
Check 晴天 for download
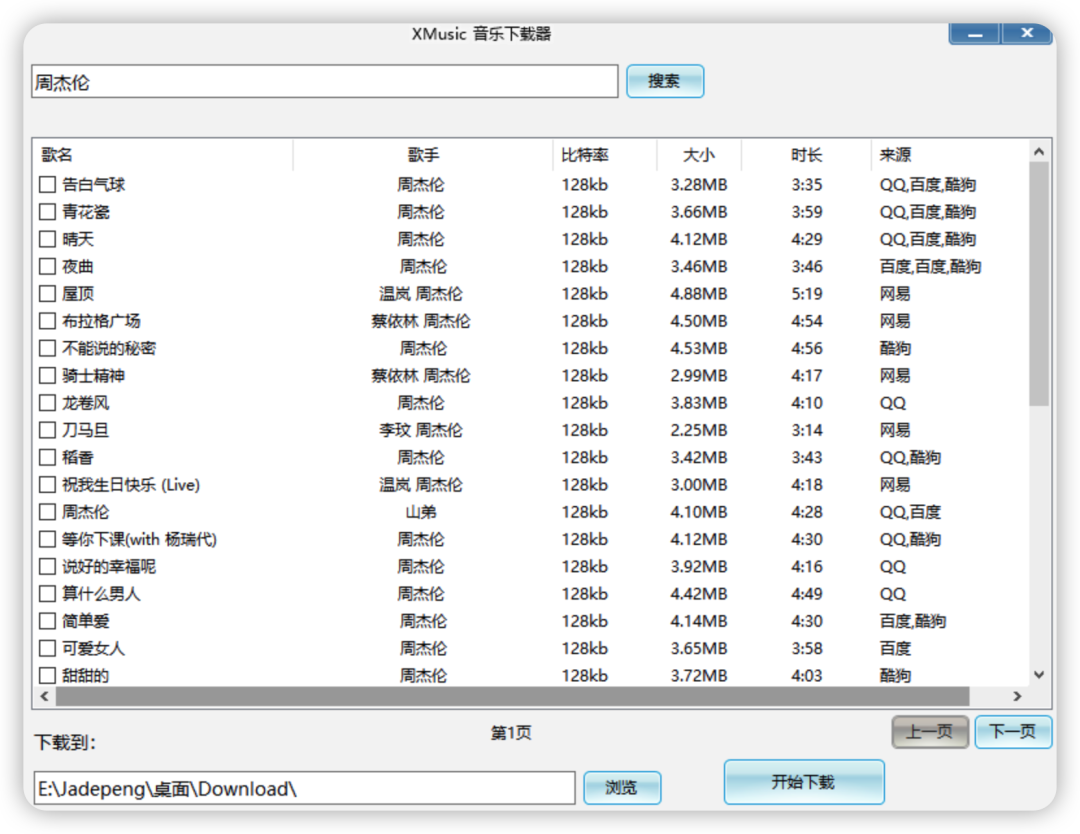click(46, 239)
